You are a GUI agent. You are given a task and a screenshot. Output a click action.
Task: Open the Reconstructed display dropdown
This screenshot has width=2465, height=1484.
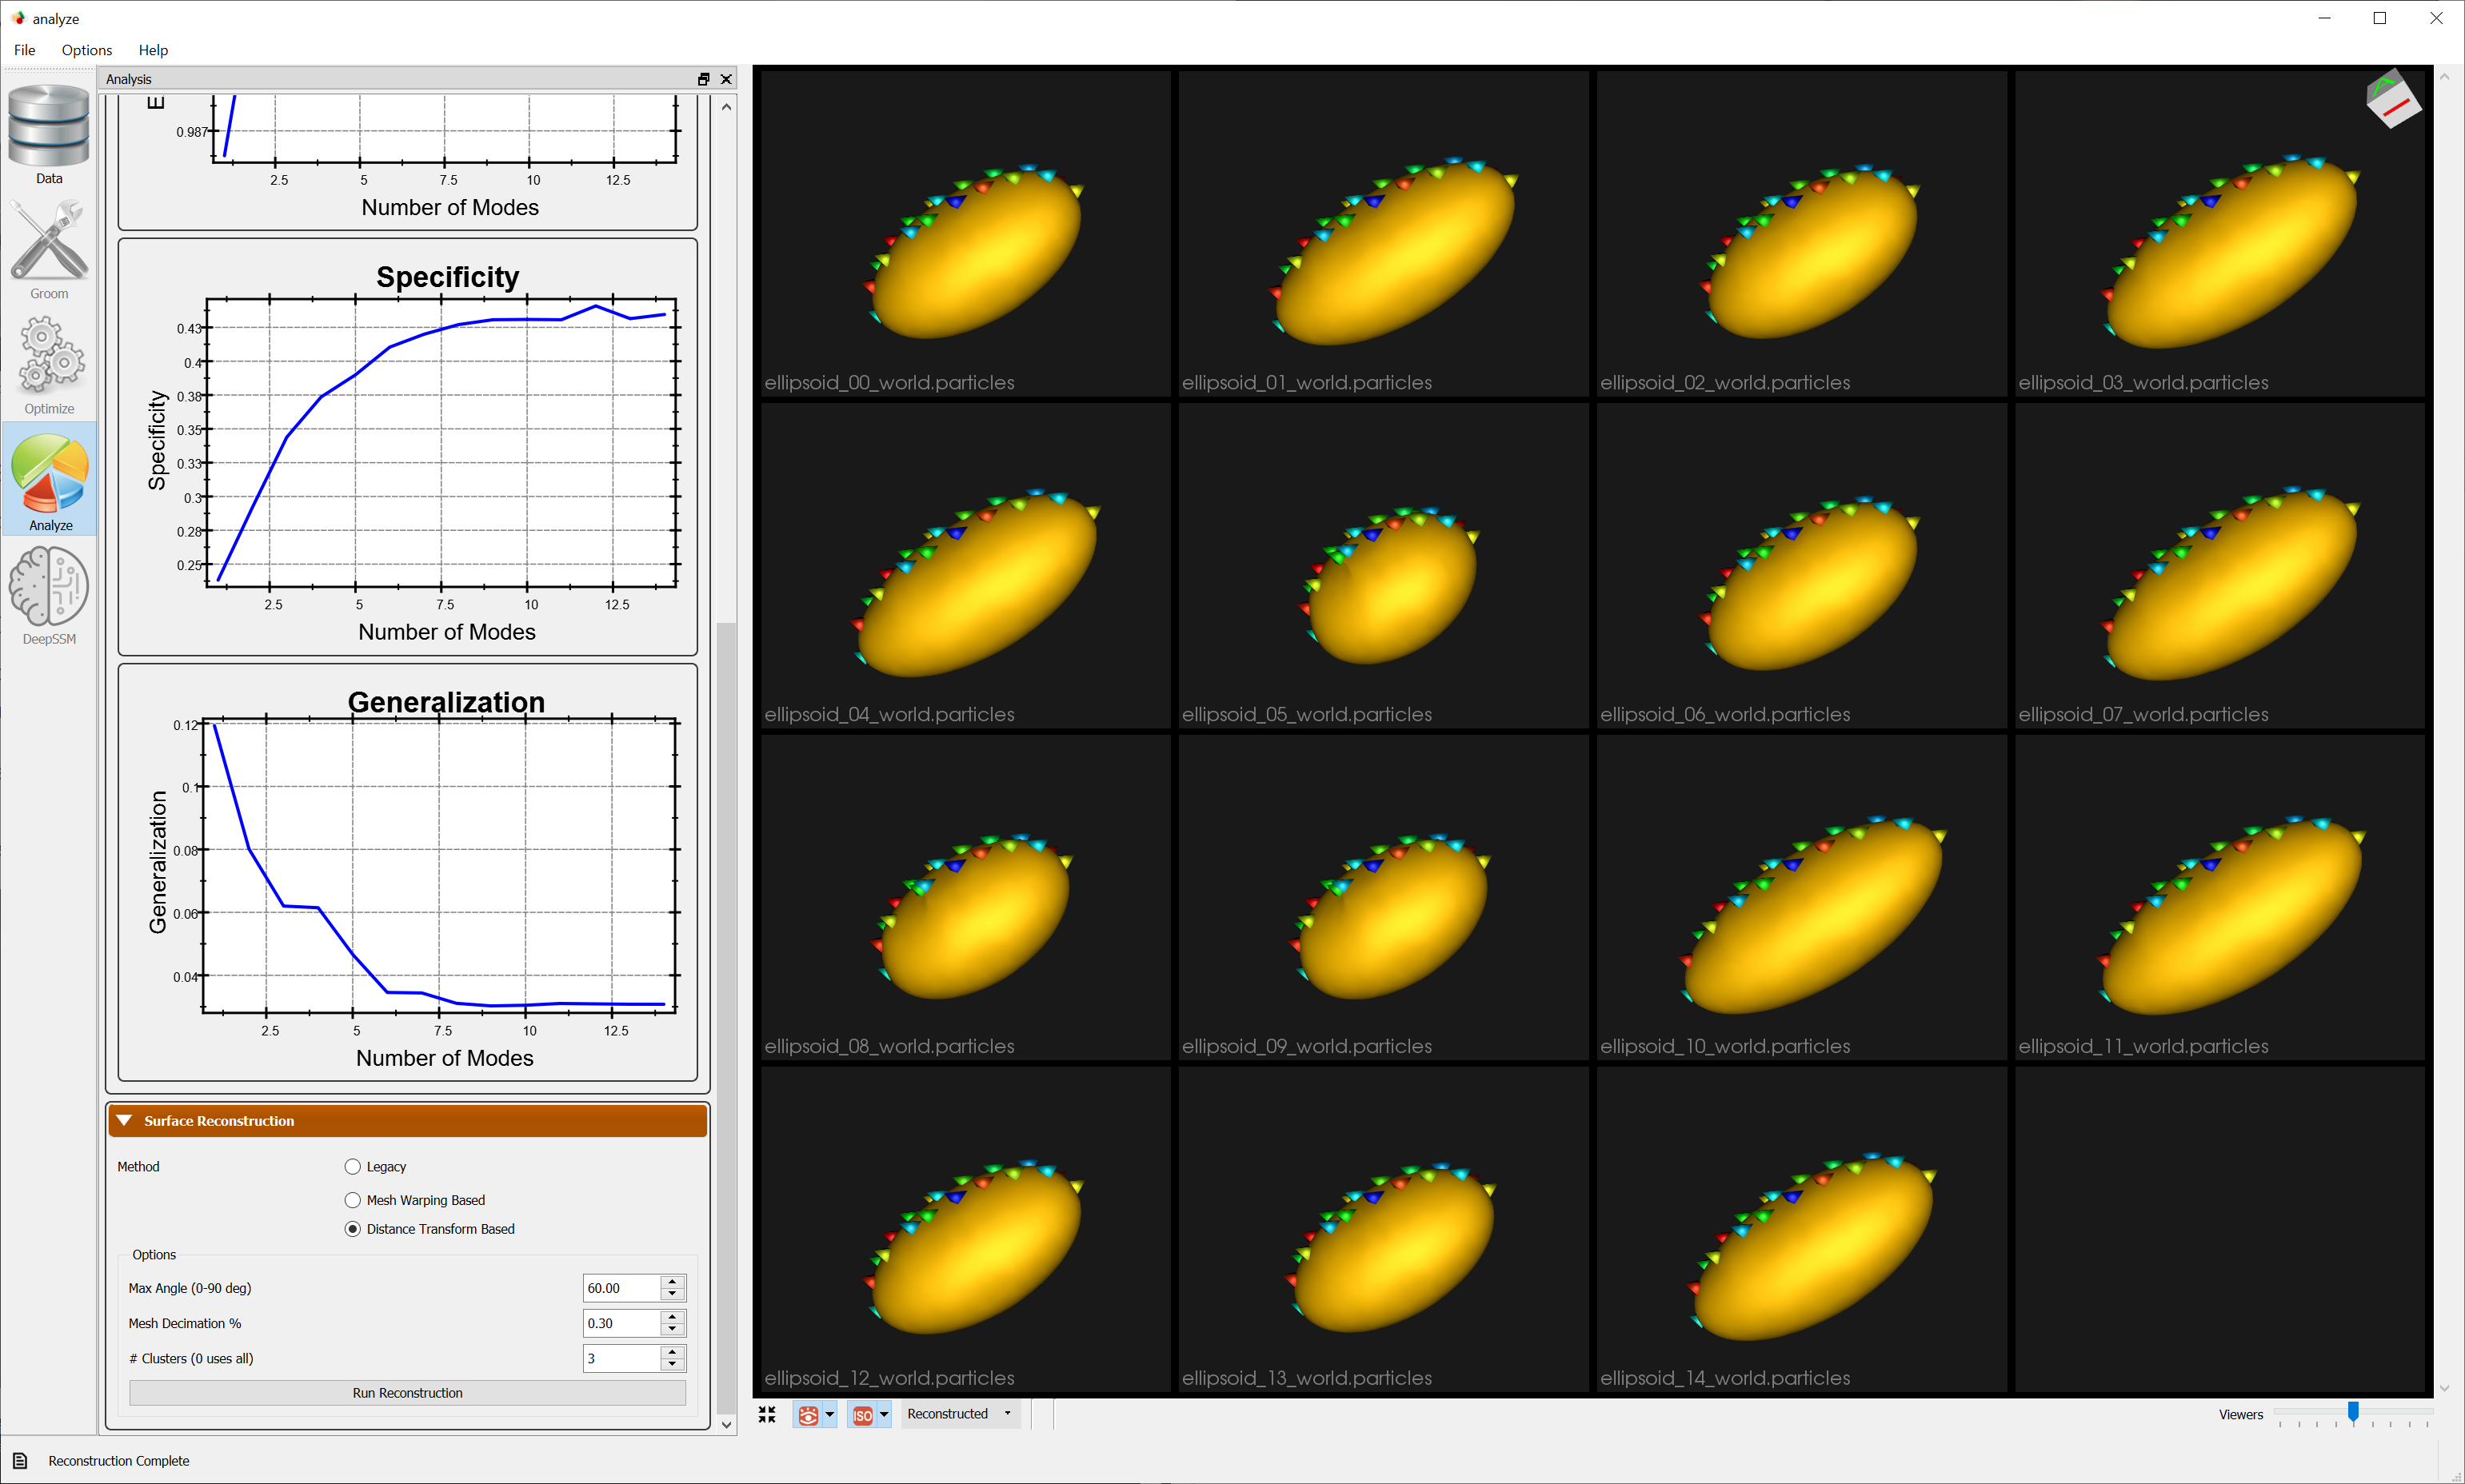tap(959, 1413)
